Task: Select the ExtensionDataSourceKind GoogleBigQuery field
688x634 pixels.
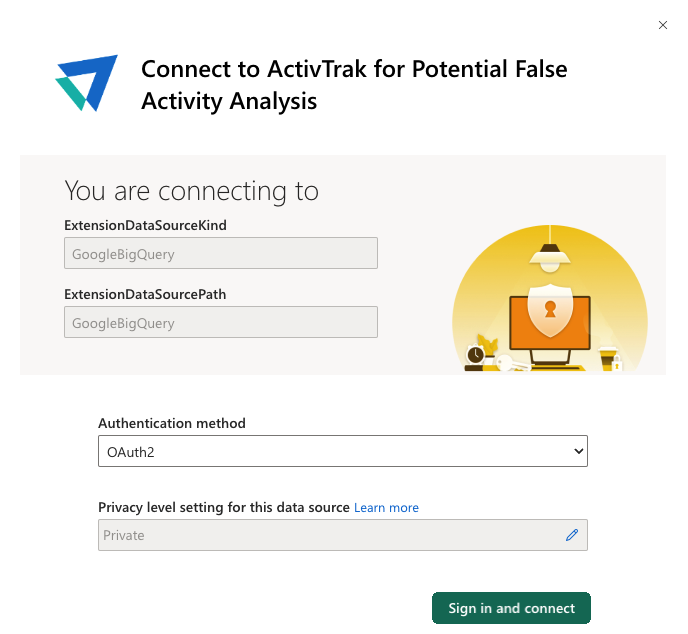Action: point(221,253)
